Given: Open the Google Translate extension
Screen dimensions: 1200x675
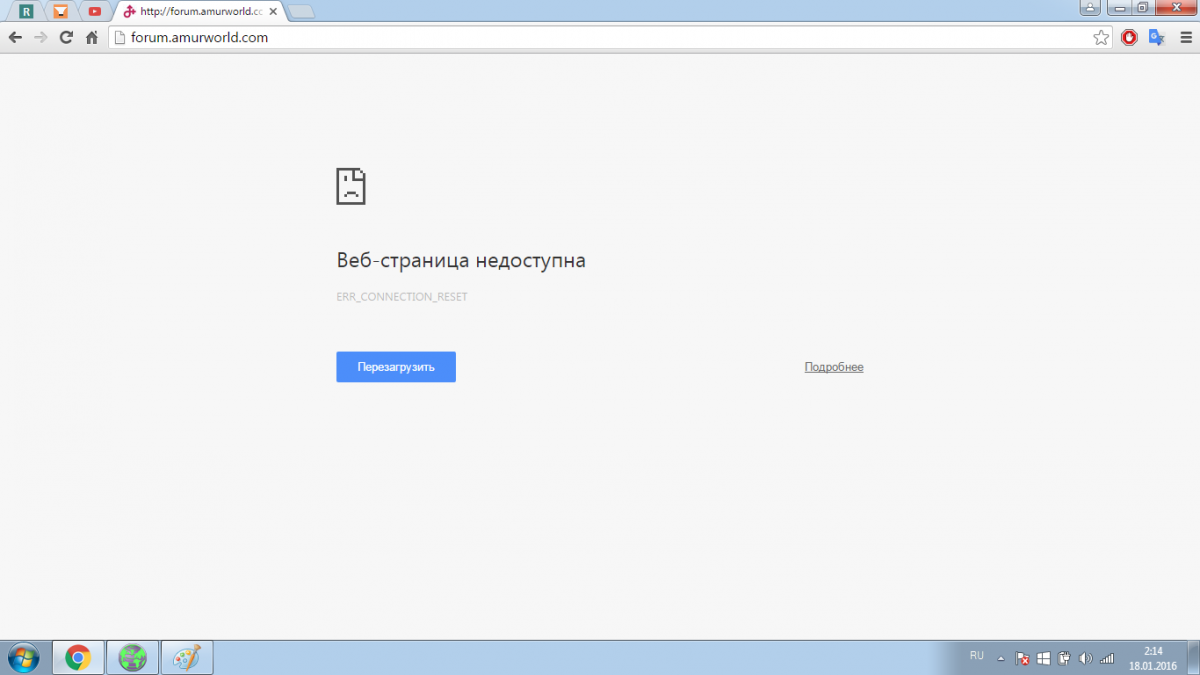Looking at the screenshot, I should tap(1157, 38).
